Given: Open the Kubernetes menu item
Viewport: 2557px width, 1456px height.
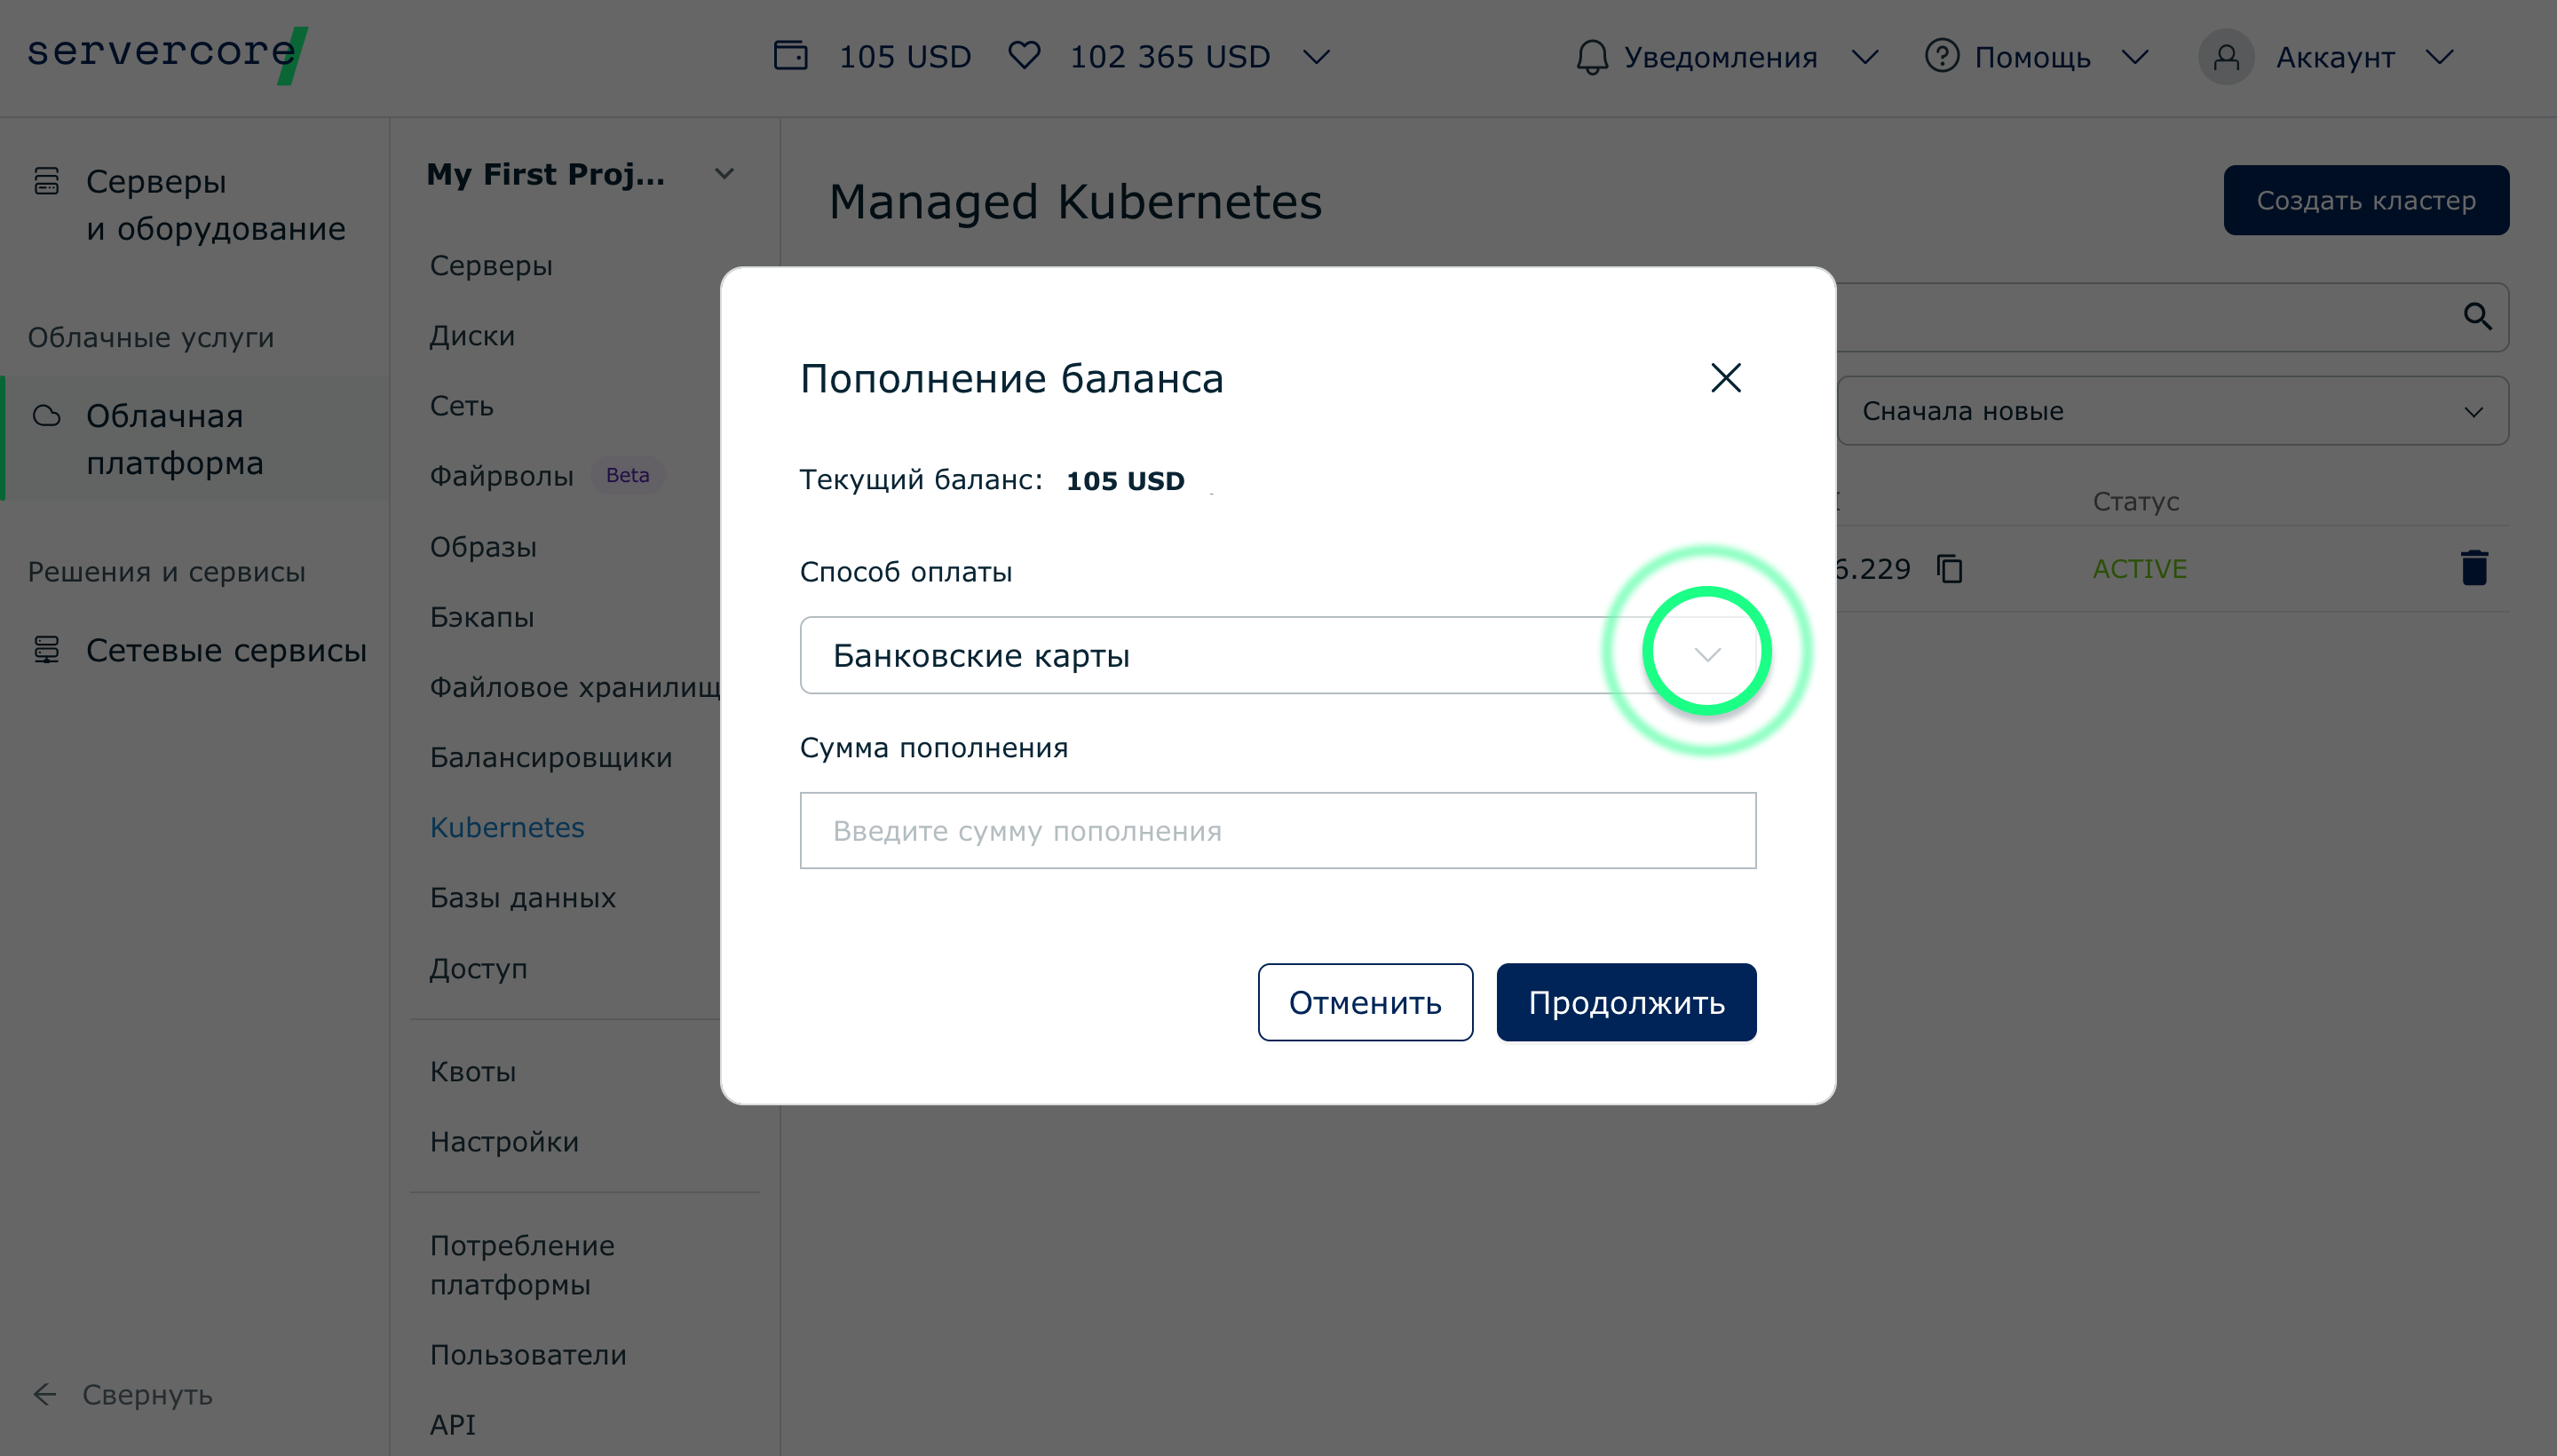Looking at the screenshot, I should (507, 827).
